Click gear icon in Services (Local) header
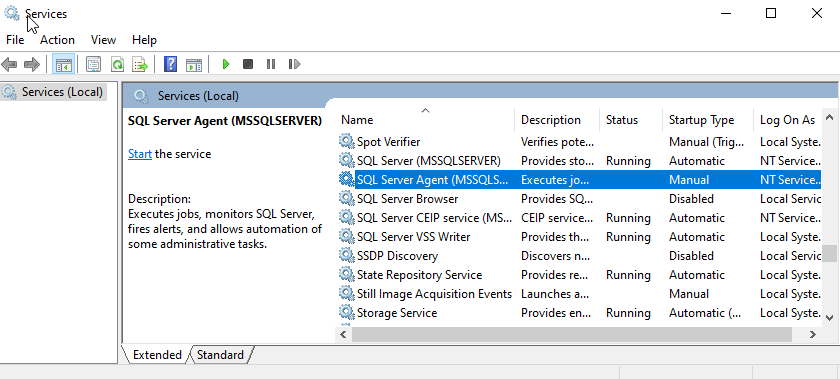Image resolution: width=840 pixels, height=379 pixels. point(141,96)
